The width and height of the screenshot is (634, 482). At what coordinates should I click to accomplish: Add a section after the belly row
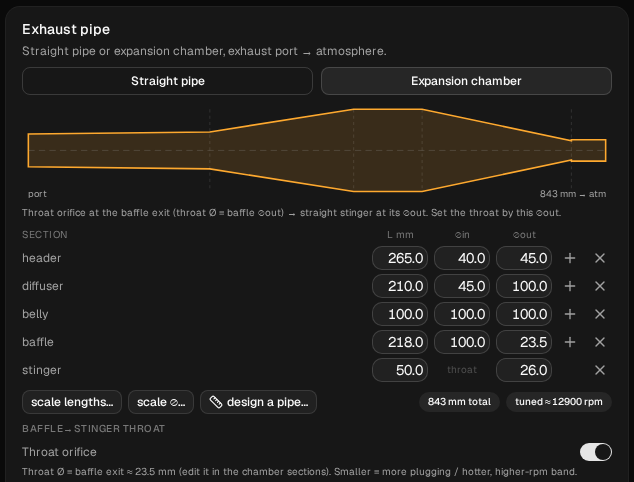(x=570, y=314)
